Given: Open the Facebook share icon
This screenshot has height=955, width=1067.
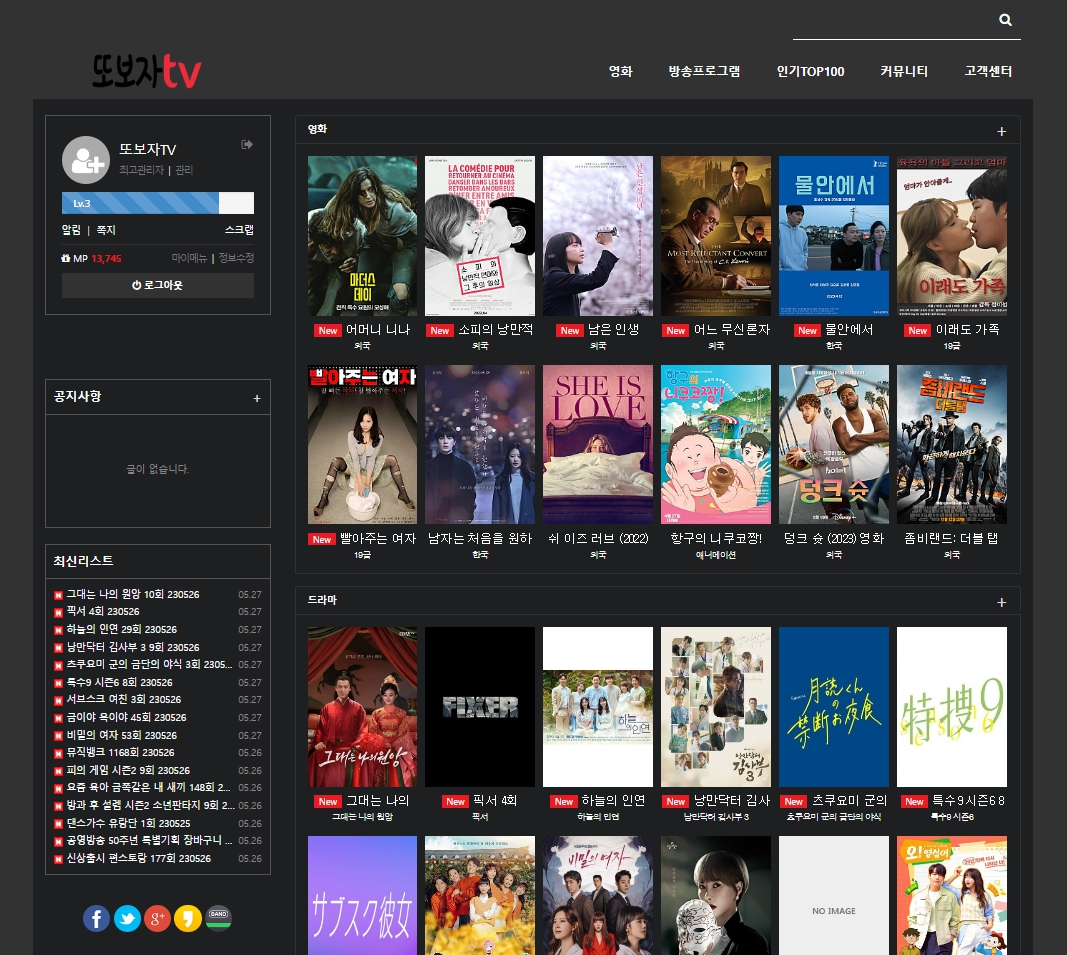Looking at the screenshot, I should pos(97,918).
